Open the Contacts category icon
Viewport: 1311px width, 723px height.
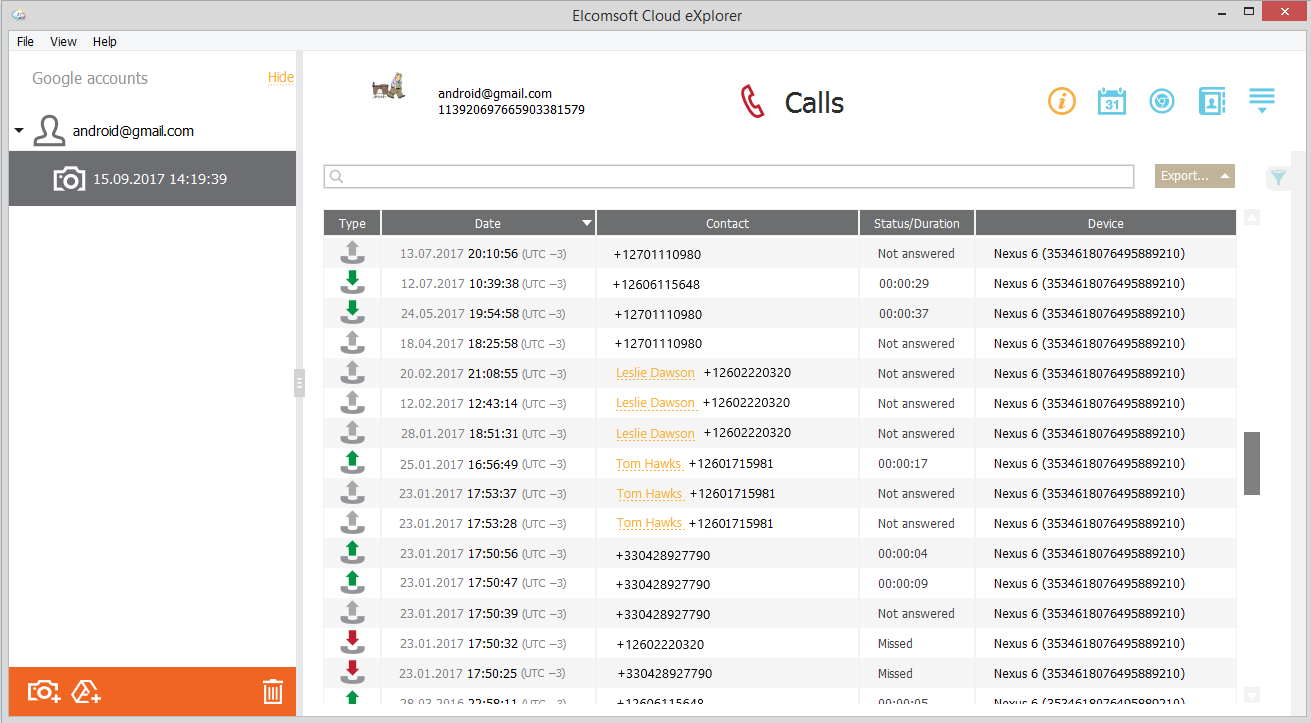click(x=1212, y=101)
